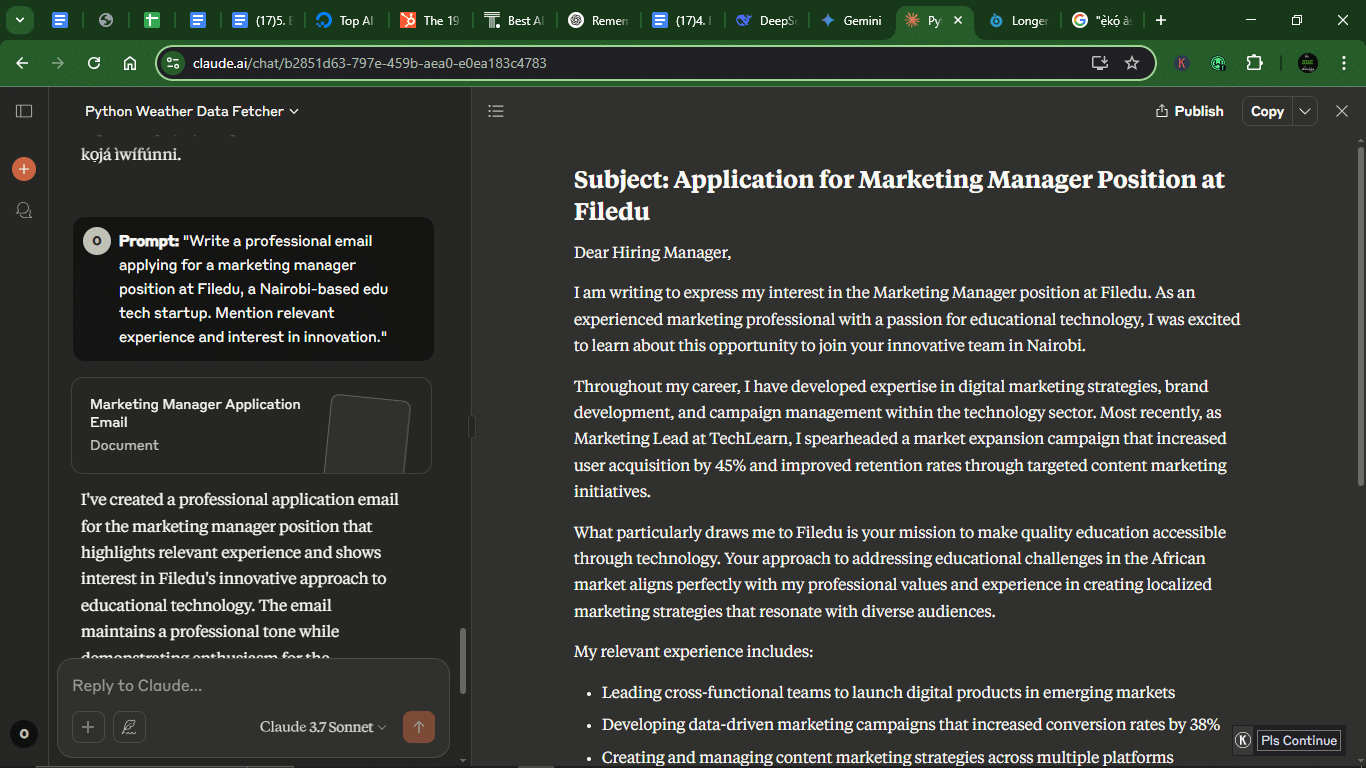Go forward in browser history

point(58,63)
